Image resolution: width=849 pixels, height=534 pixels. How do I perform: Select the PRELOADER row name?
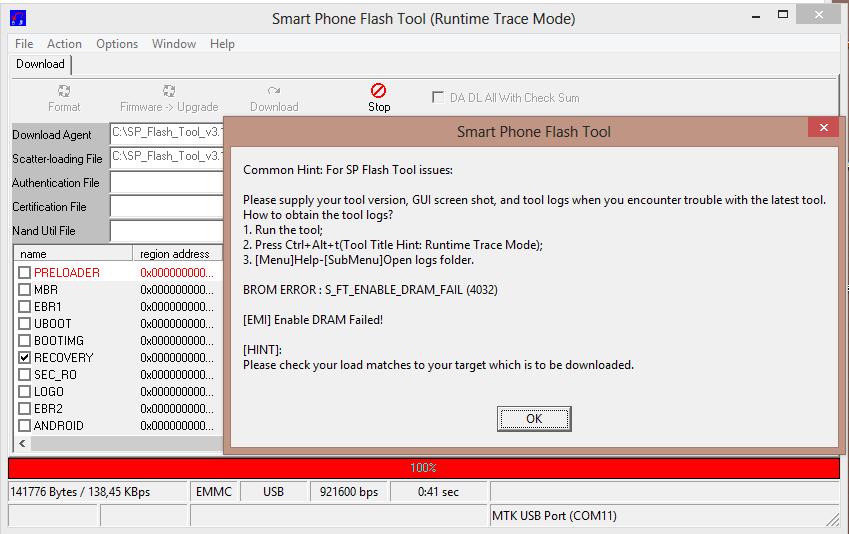[67, 272]
